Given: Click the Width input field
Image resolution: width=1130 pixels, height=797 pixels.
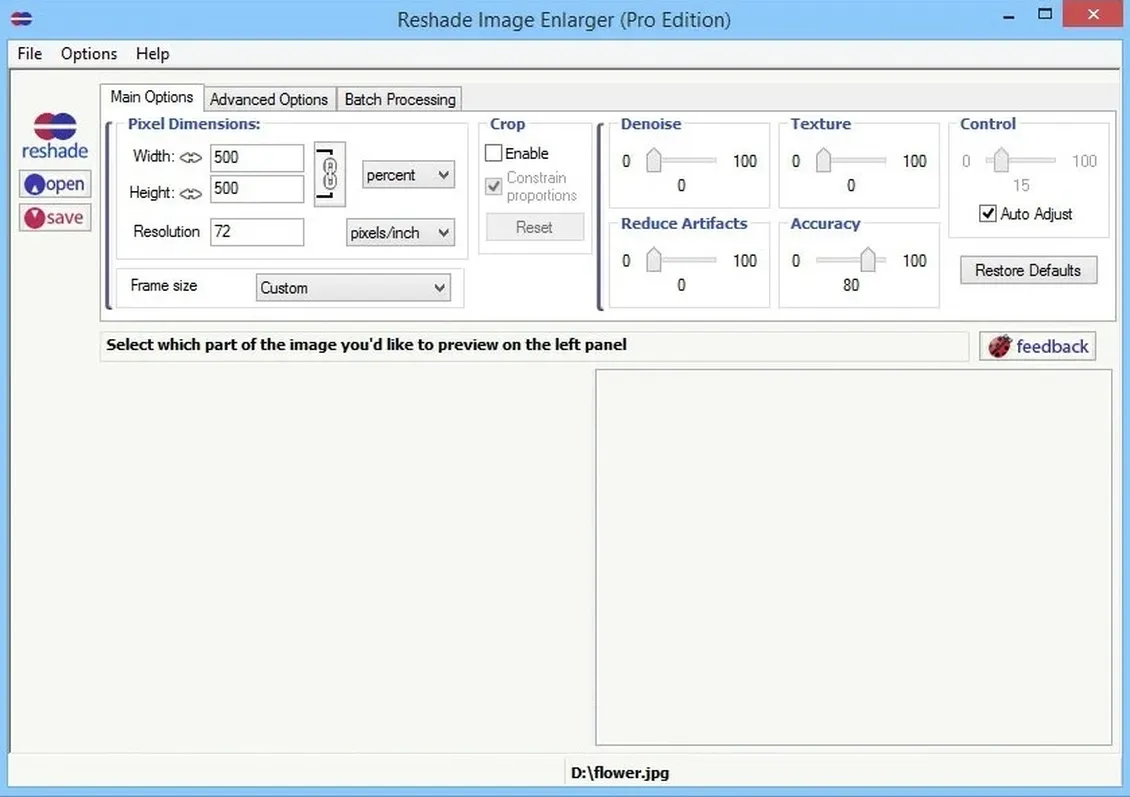Looking at the screenshot, I should coord(257,158).
